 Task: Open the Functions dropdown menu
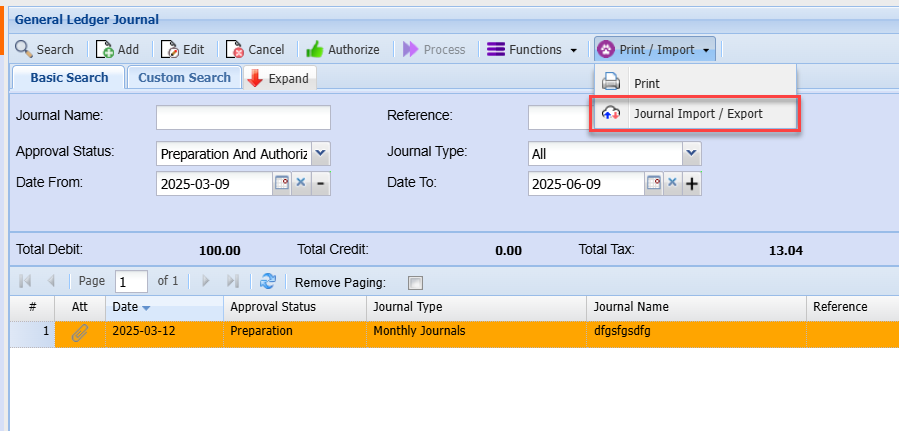coord(532,49)
